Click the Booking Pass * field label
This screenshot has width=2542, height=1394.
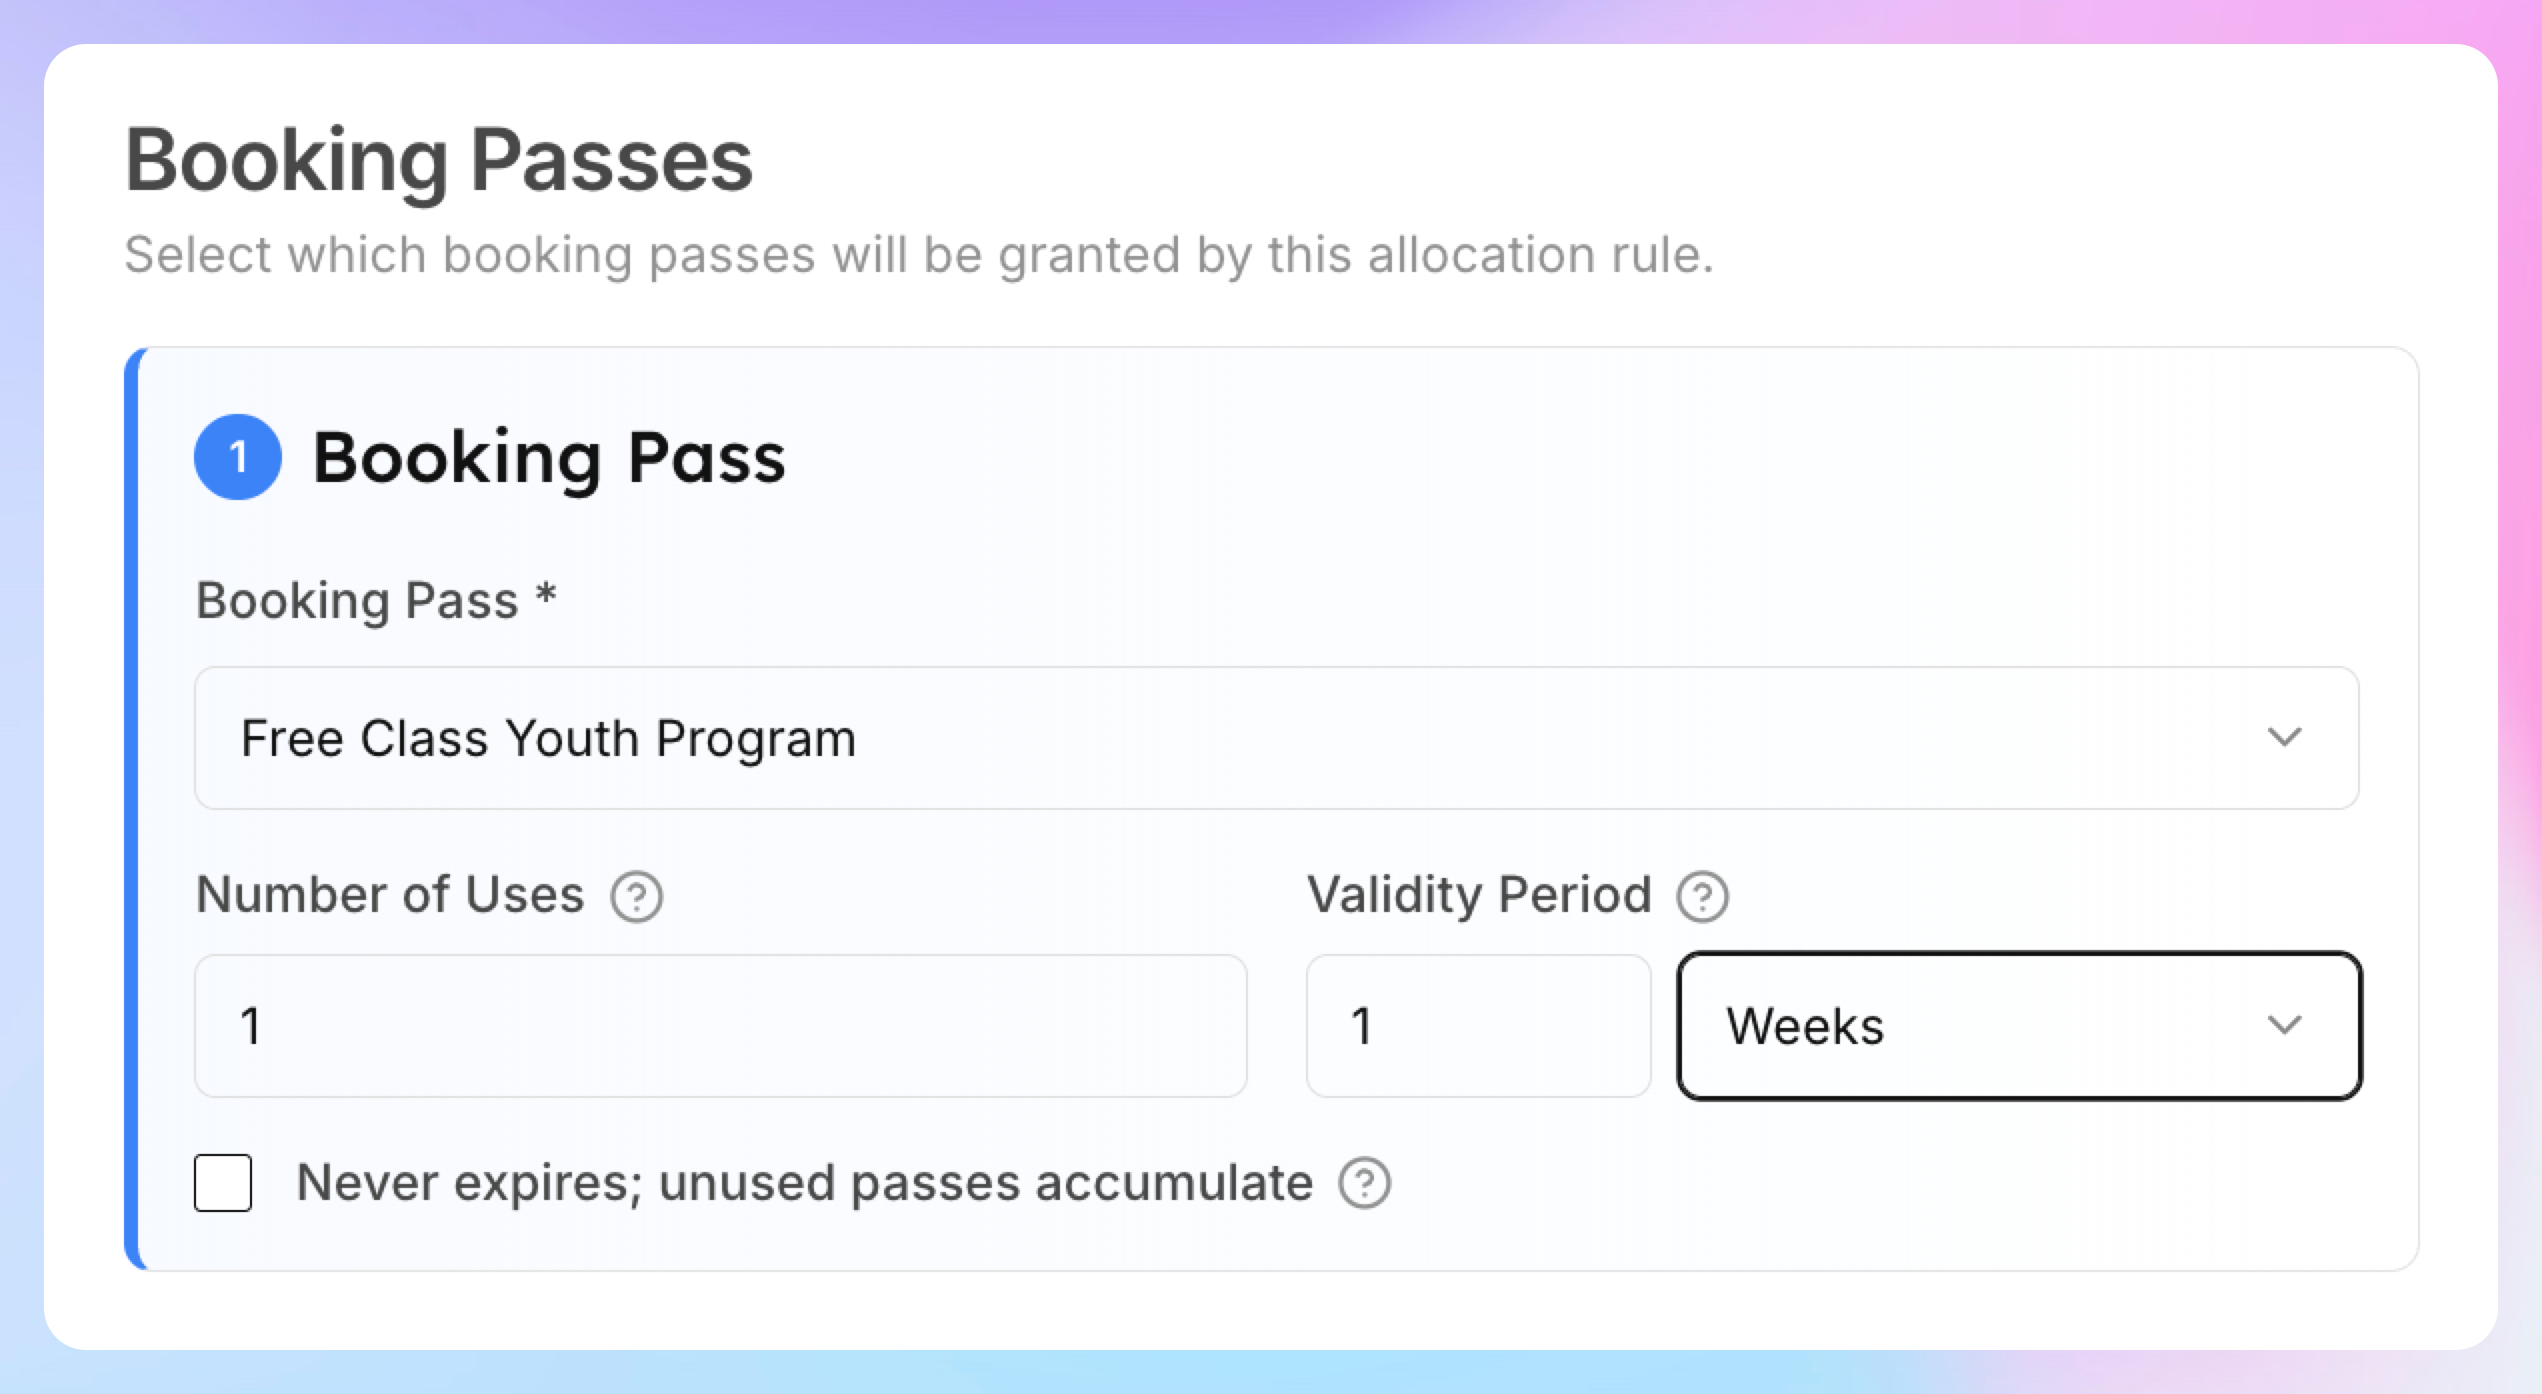coord(376,601)
